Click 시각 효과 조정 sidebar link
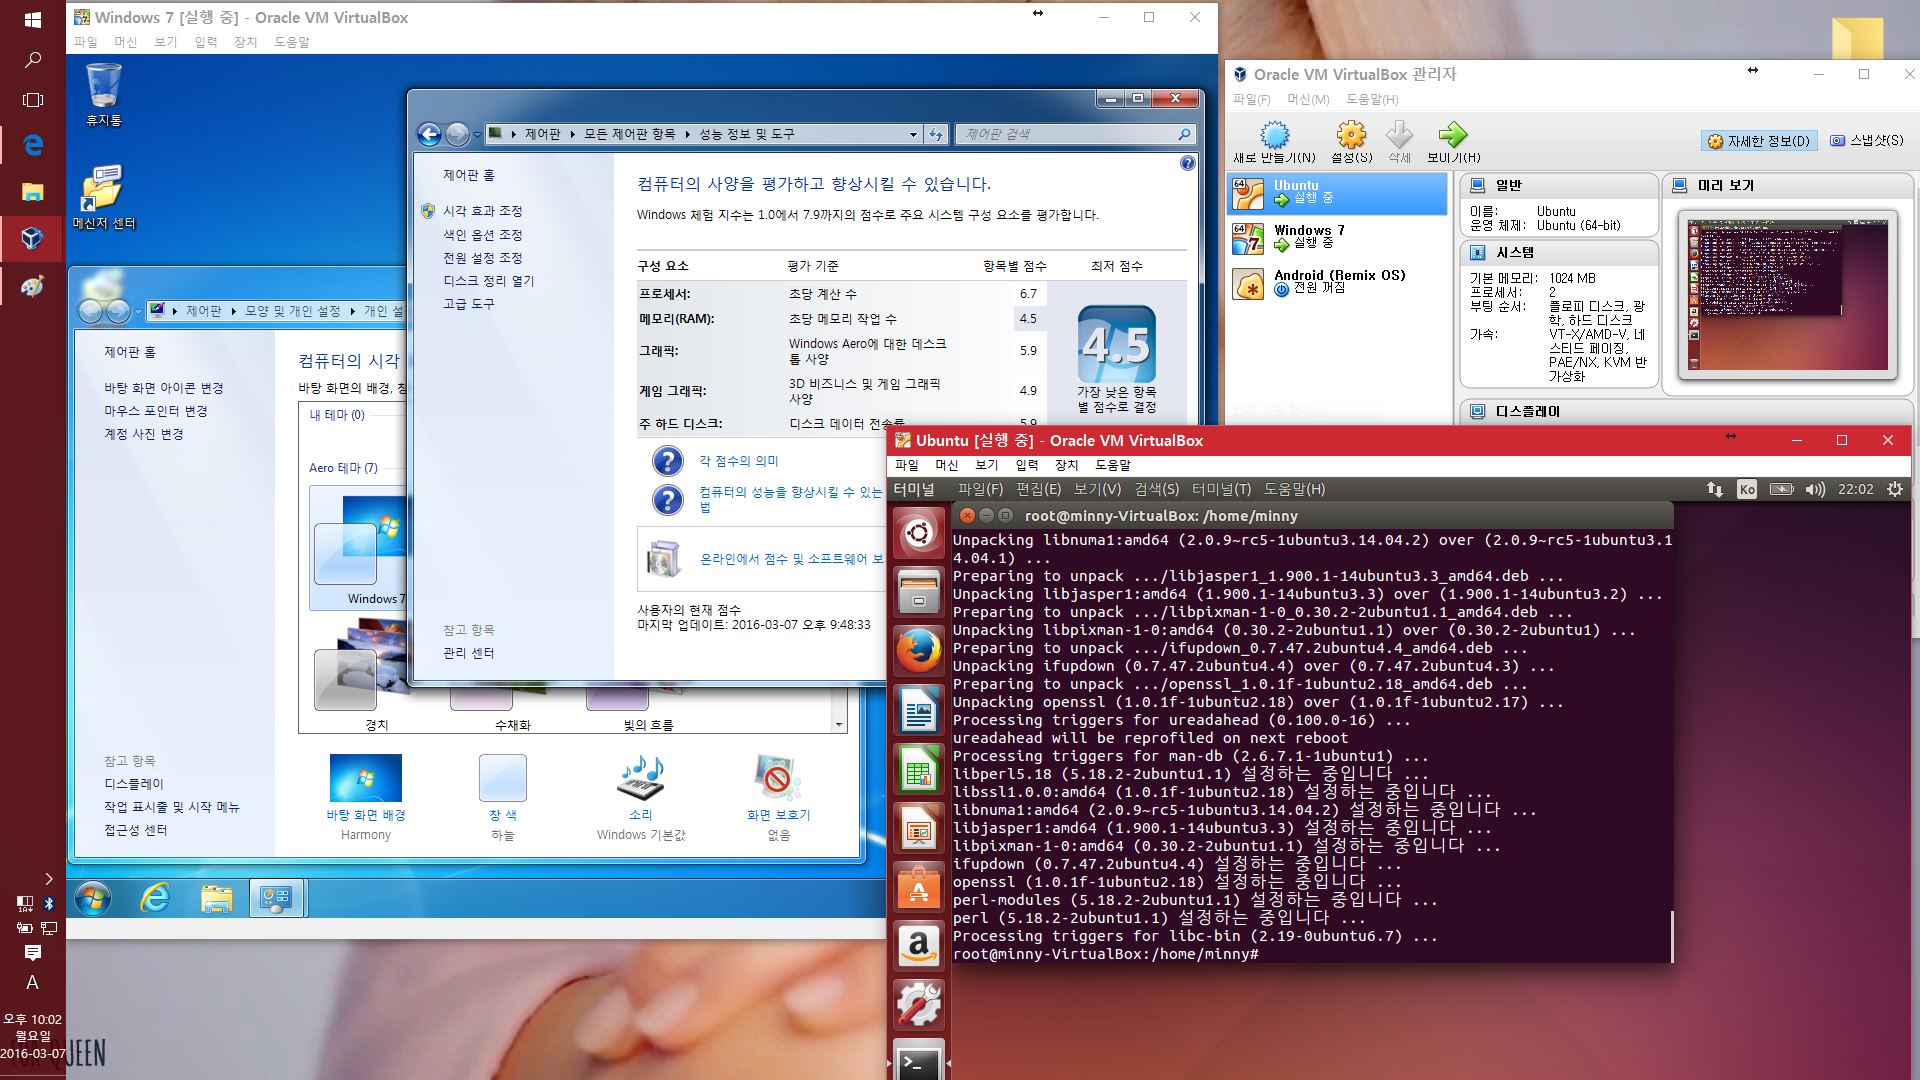Viewport: 1920px width, 1080px height. [482, 211]
